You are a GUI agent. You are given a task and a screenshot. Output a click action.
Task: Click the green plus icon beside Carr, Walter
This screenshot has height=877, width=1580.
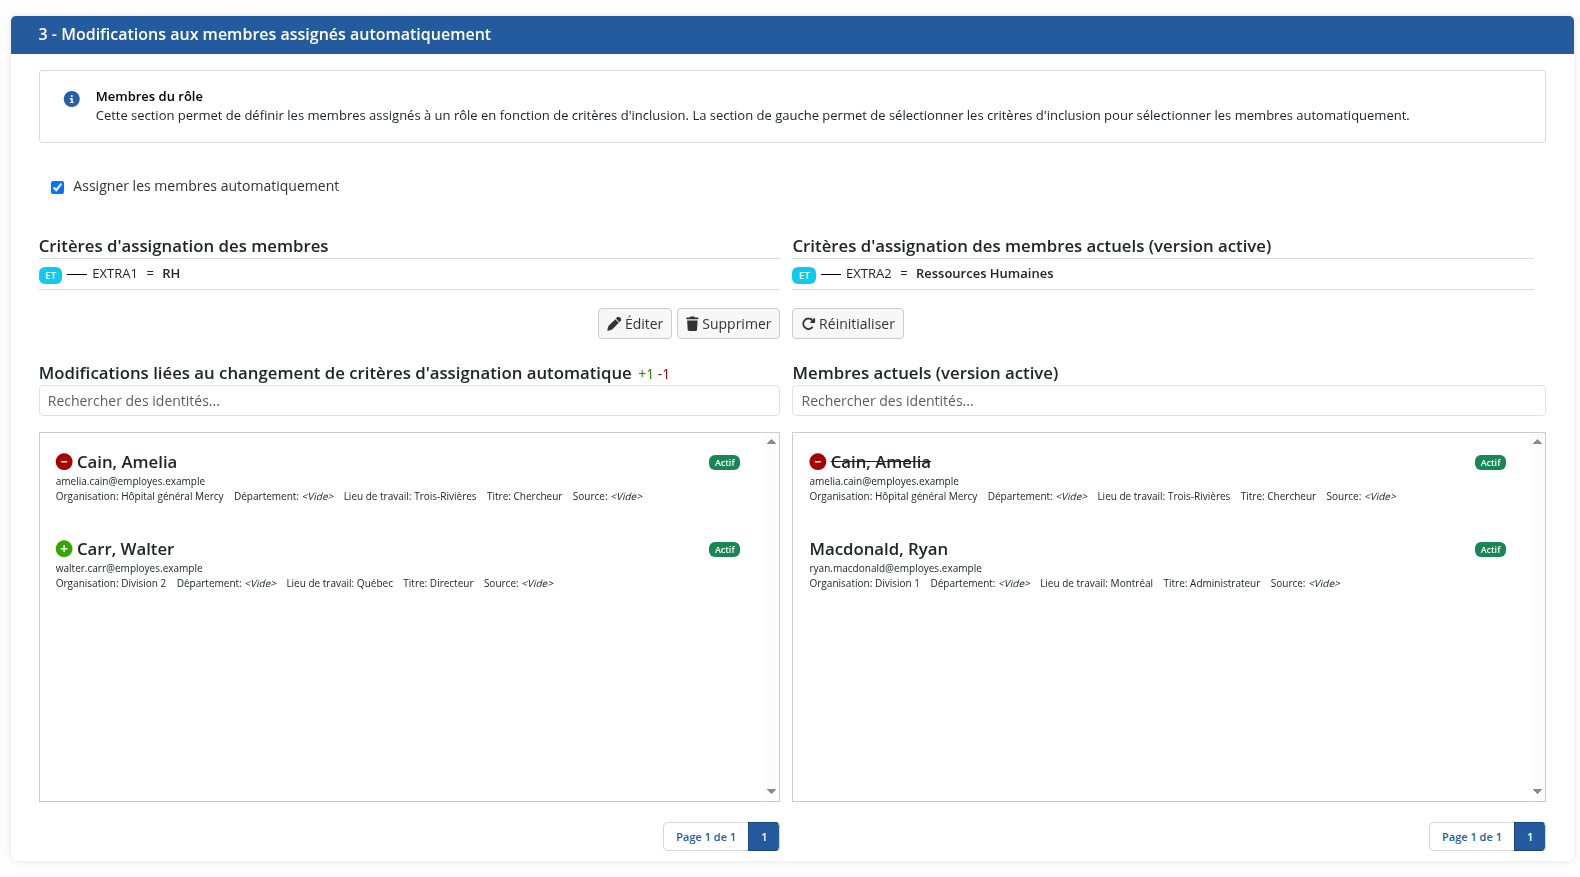coord(64,549)
